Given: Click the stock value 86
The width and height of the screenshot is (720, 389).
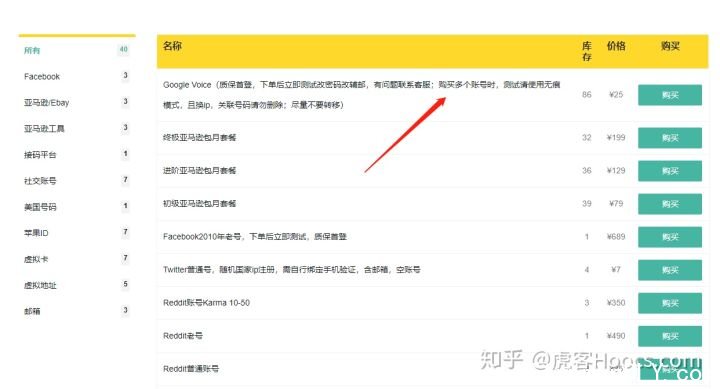Looking at the screenshot, I should pos(587,95).
